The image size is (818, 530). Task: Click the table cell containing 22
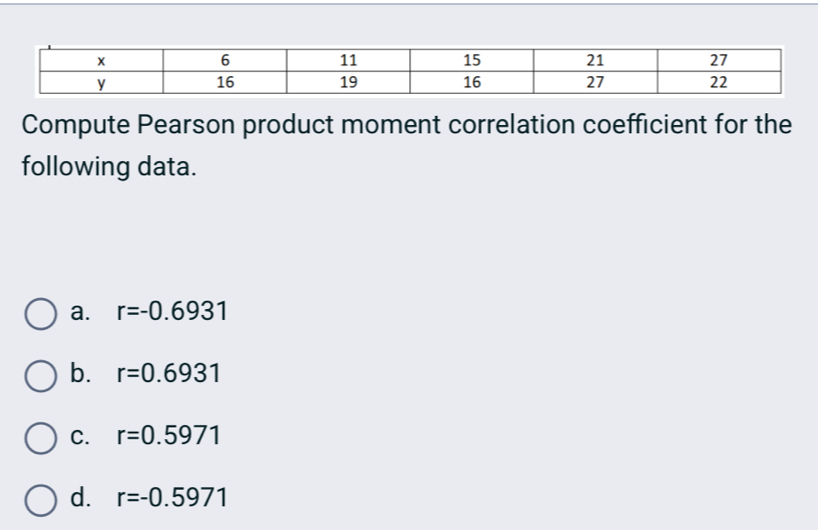tap(719, 82)
